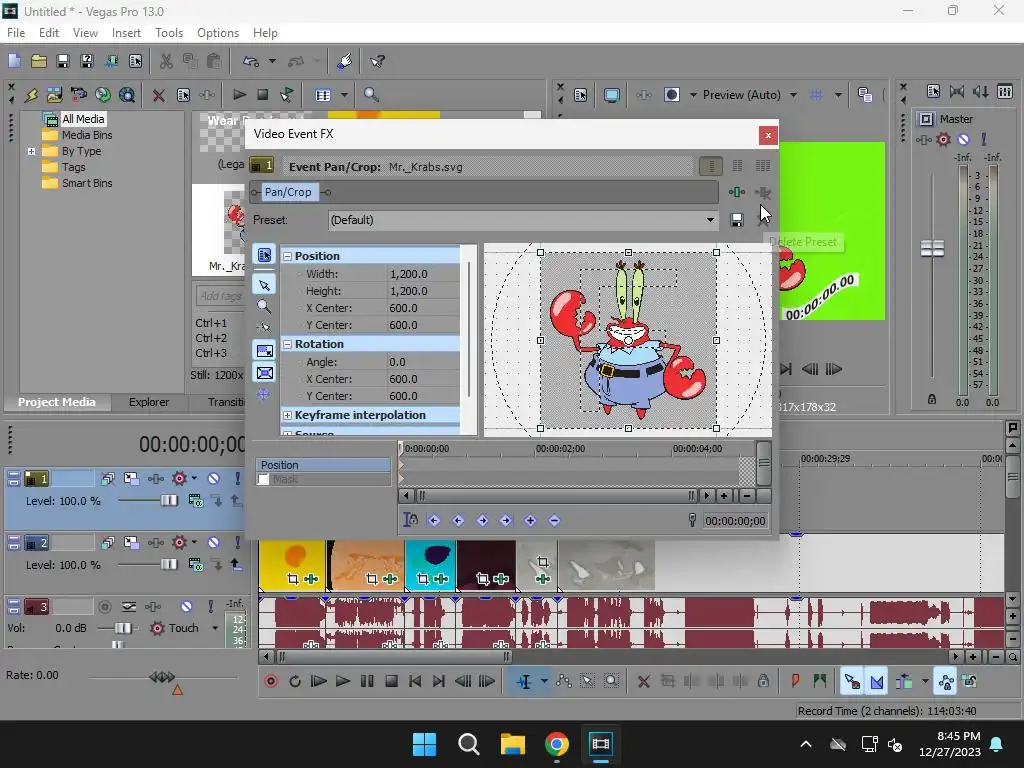
Task: Click the Record button in transport bar
Action: 270,681
